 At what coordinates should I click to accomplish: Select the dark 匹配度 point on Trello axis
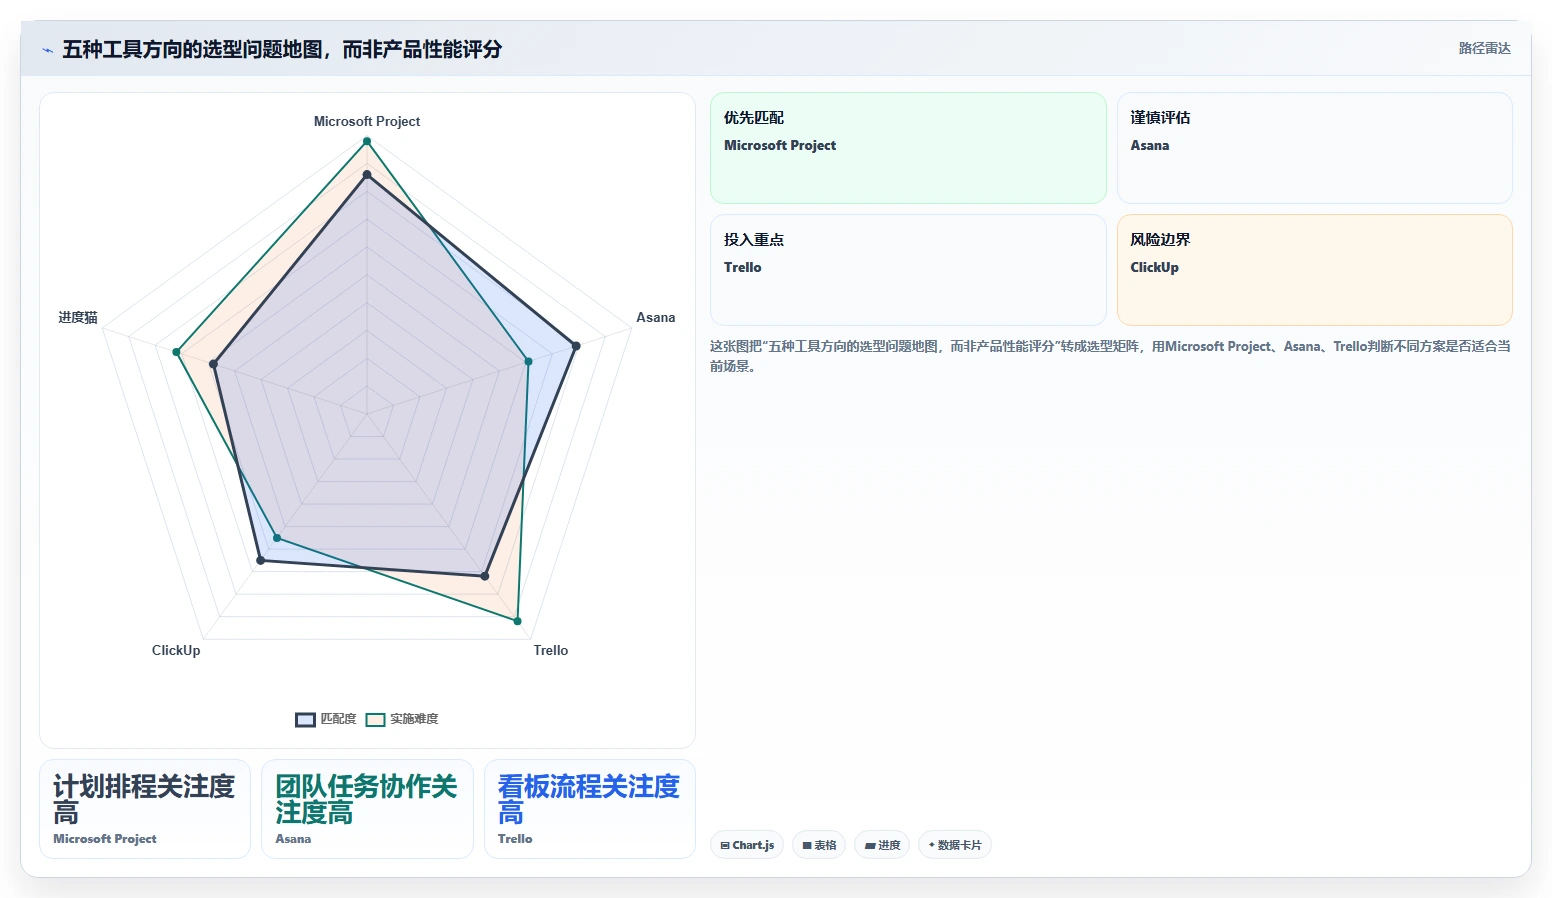point(485,576)
